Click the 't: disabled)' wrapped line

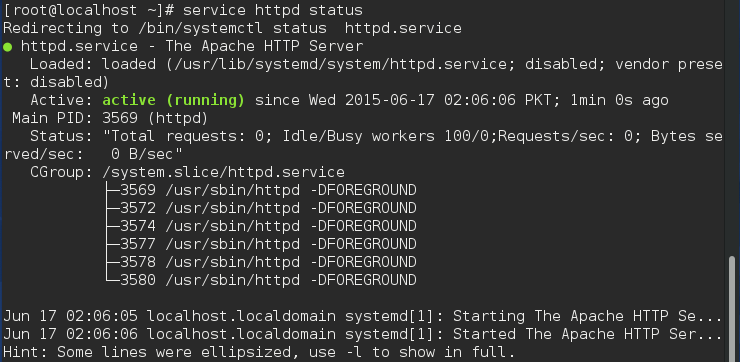56,83
